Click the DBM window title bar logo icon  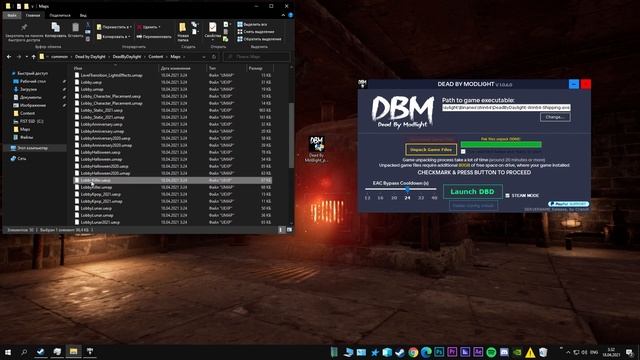pyautogui.click(x=362, y=84)
